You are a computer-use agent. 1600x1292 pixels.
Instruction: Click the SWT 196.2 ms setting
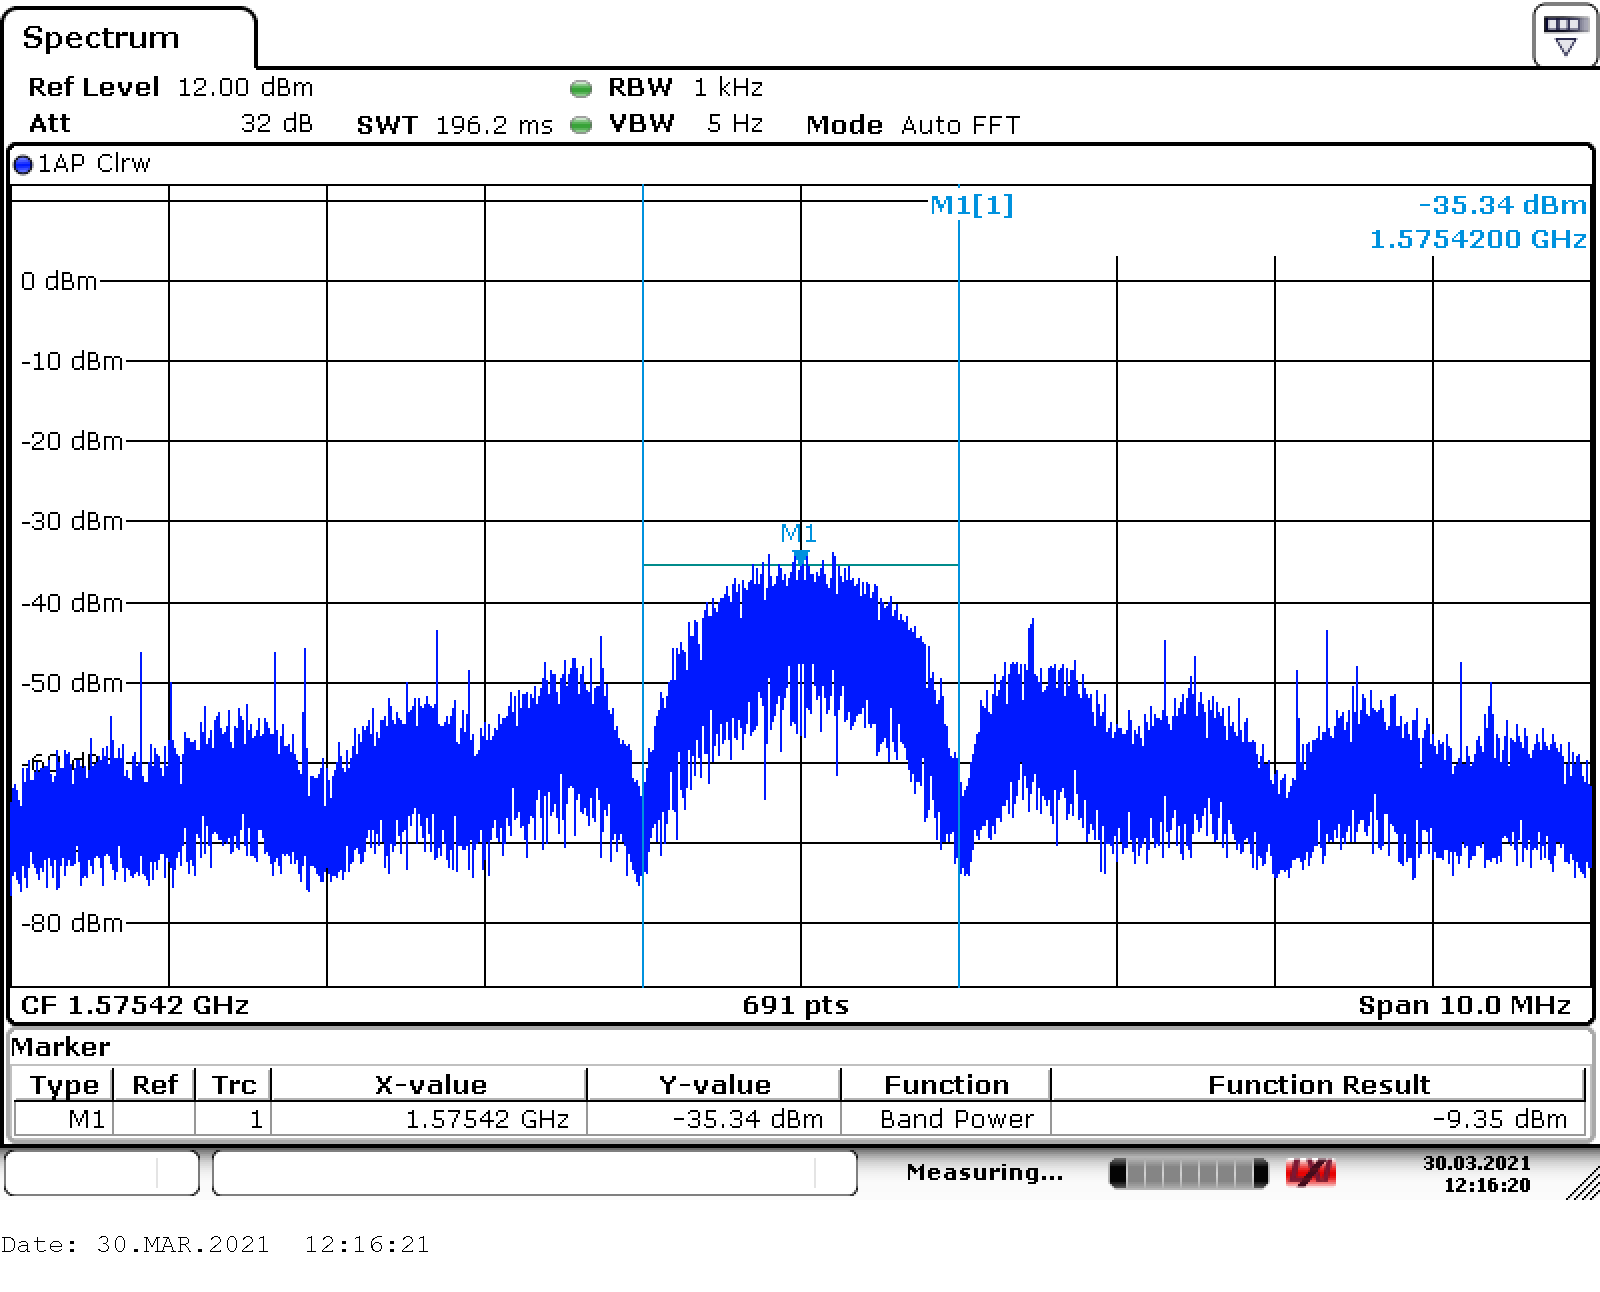coord(454,125)
